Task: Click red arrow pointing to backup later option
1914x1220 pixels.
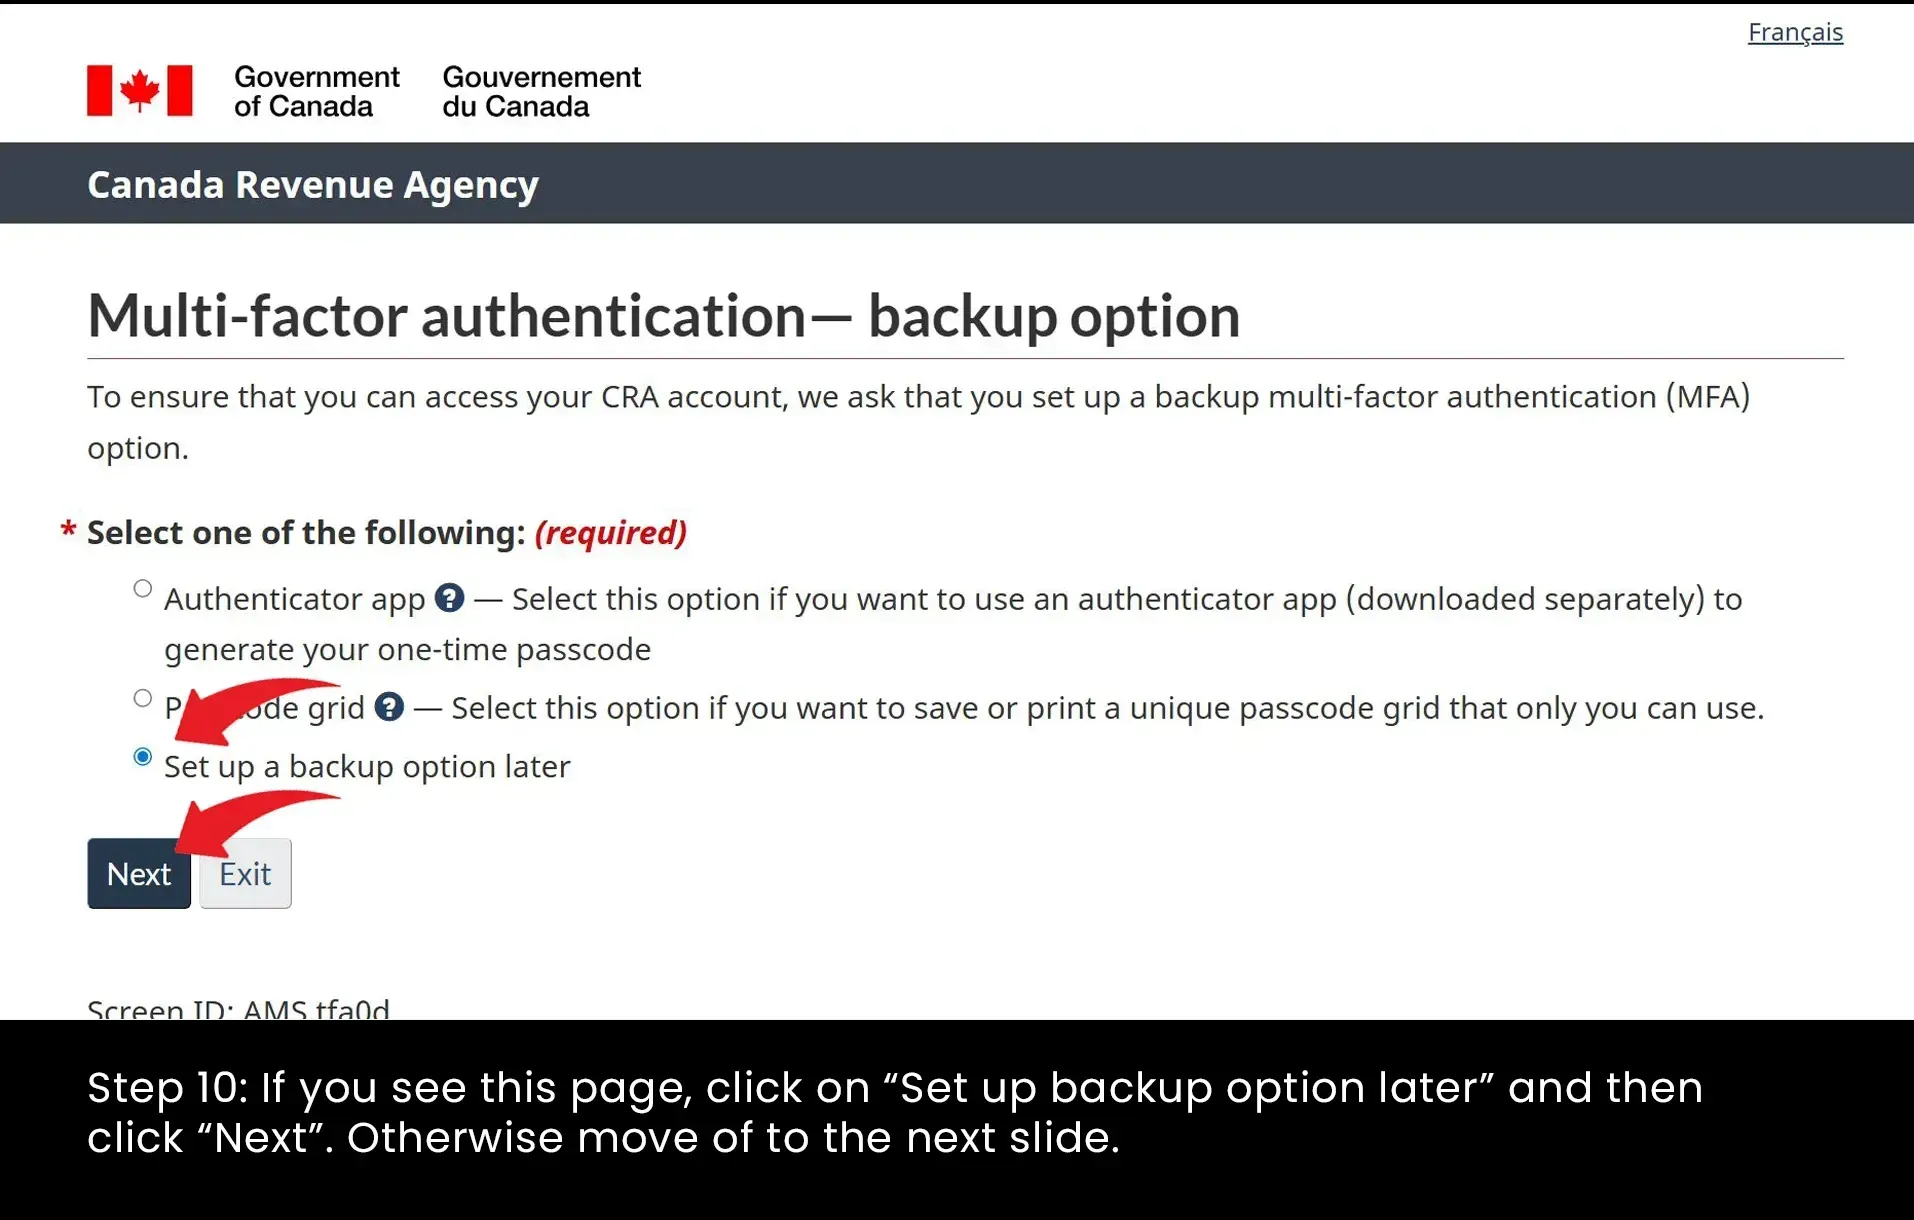Action: pos(256,711)
